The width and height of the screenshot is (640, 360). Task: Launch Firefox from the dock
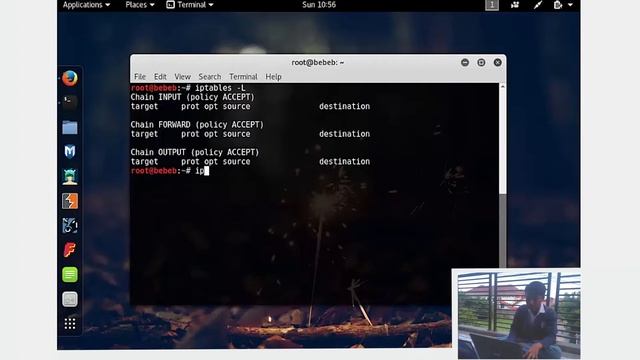pyautogui.click(x=70, y=78)
